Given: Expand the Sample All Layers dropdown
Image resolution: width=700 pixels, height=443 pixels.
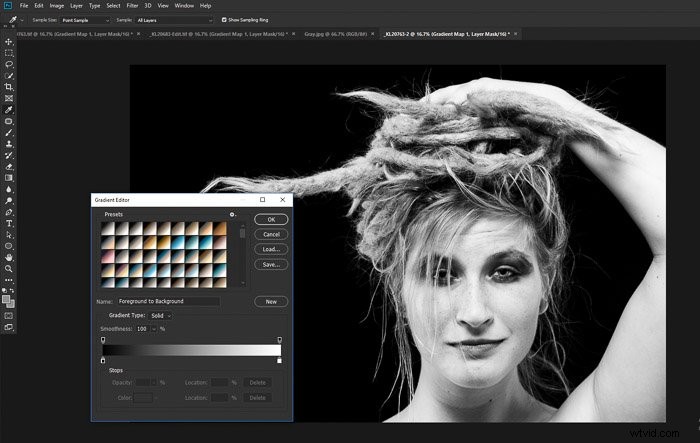Looking at the screenshot, I should [174, 20].
